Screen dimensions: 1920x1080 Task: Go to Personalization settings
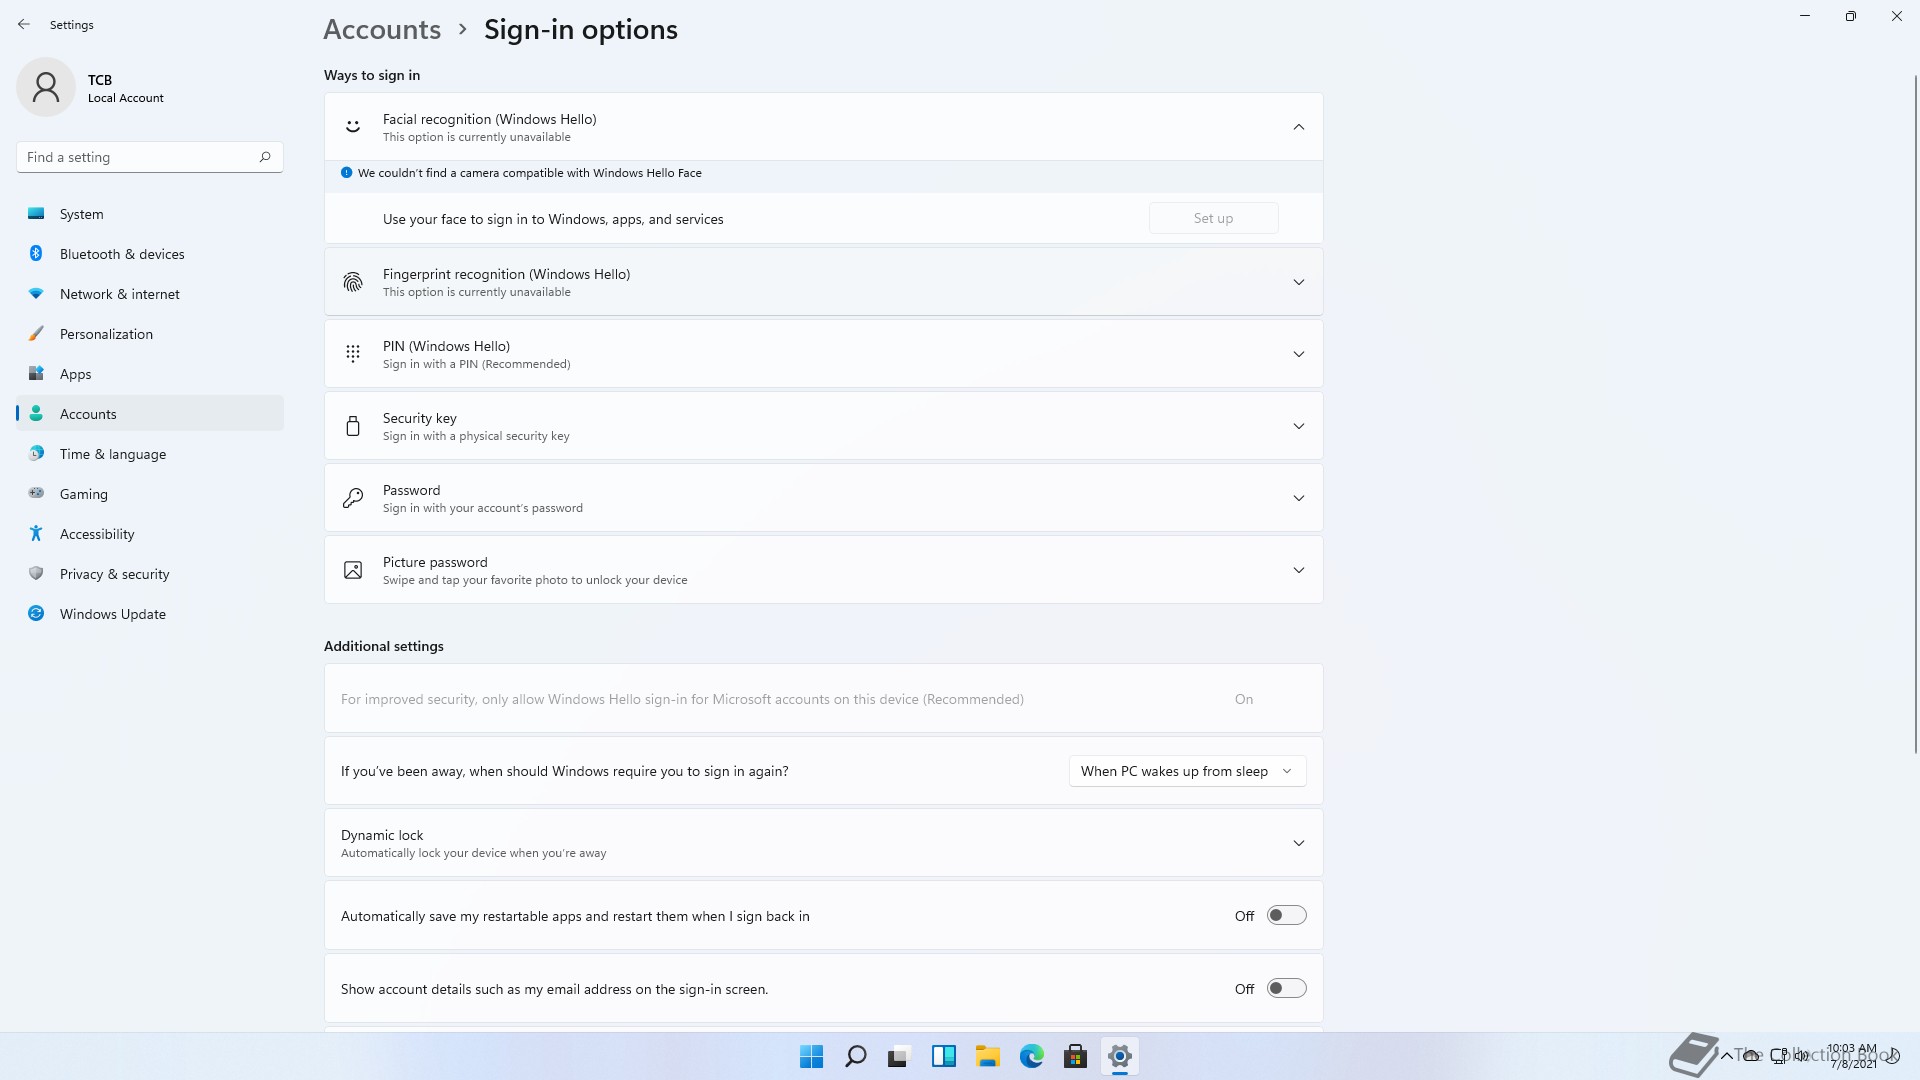tap(150, 334)
